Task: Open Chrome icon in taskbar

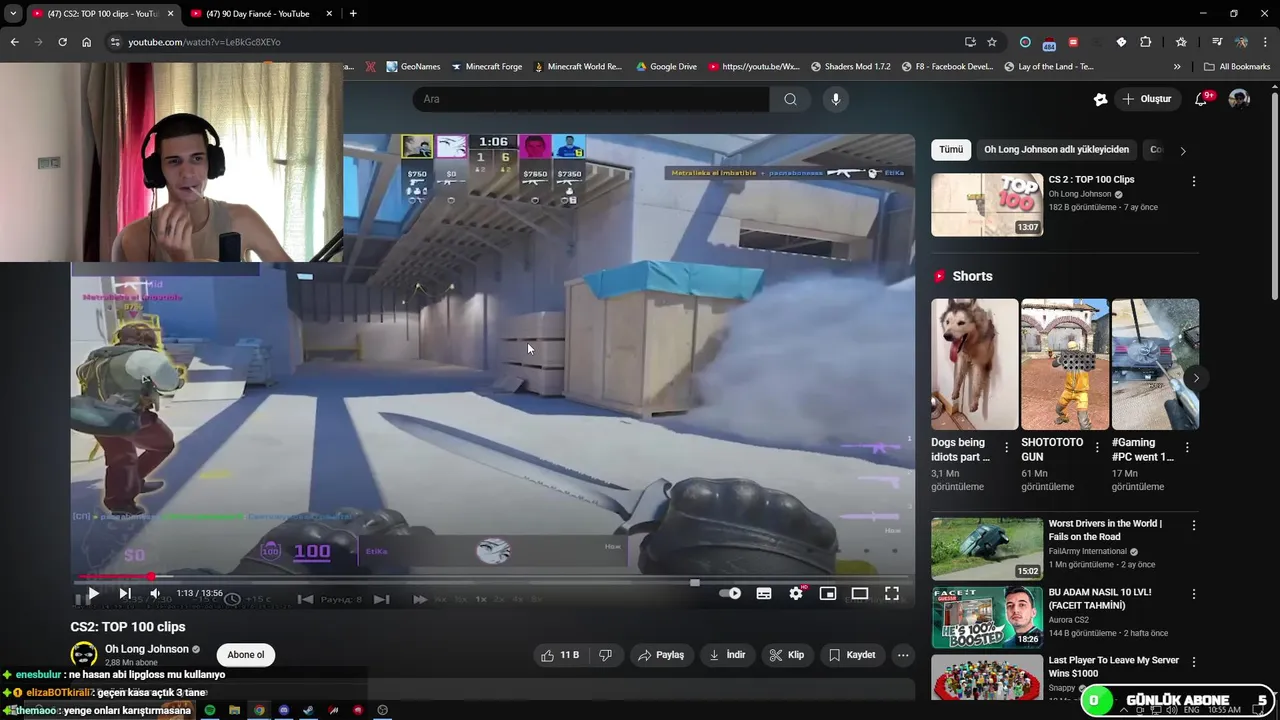Action: [x=259, y=710]
